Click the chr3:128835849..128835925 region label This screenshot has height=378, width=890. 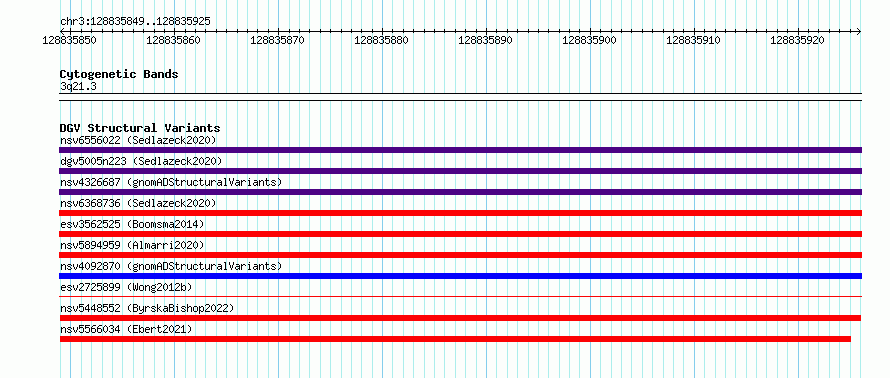[x=135, y=22]
